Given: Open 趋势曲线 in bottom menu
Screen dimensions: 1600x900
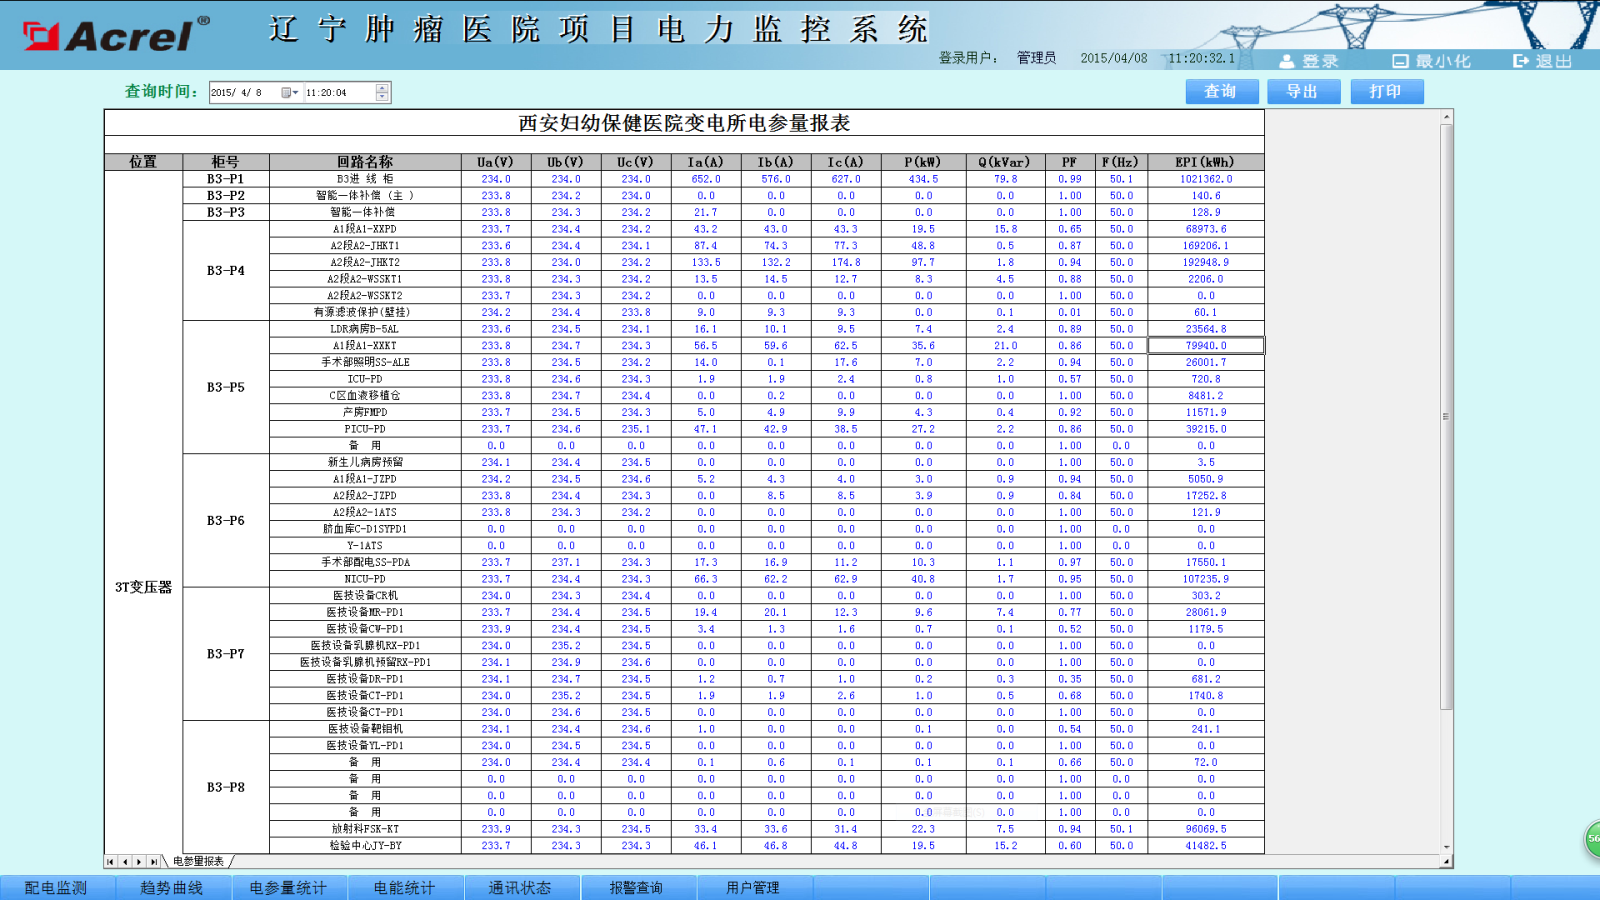Looking at the screenshot, I should click(171, 888).
